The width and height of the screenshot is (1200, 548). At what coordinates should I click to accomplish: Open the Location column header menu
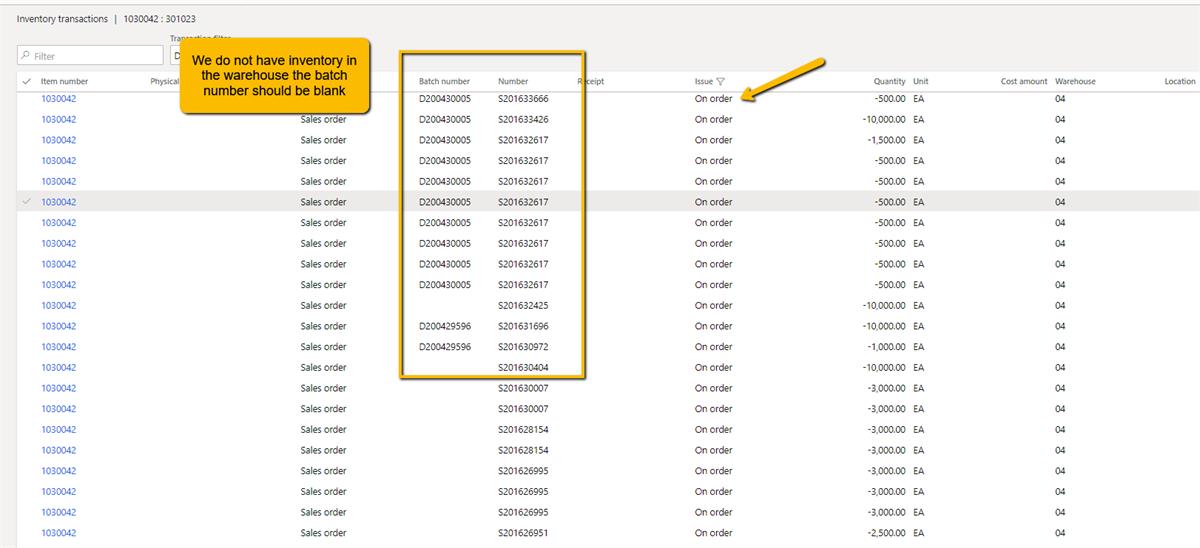click(x=1180, y=81)
